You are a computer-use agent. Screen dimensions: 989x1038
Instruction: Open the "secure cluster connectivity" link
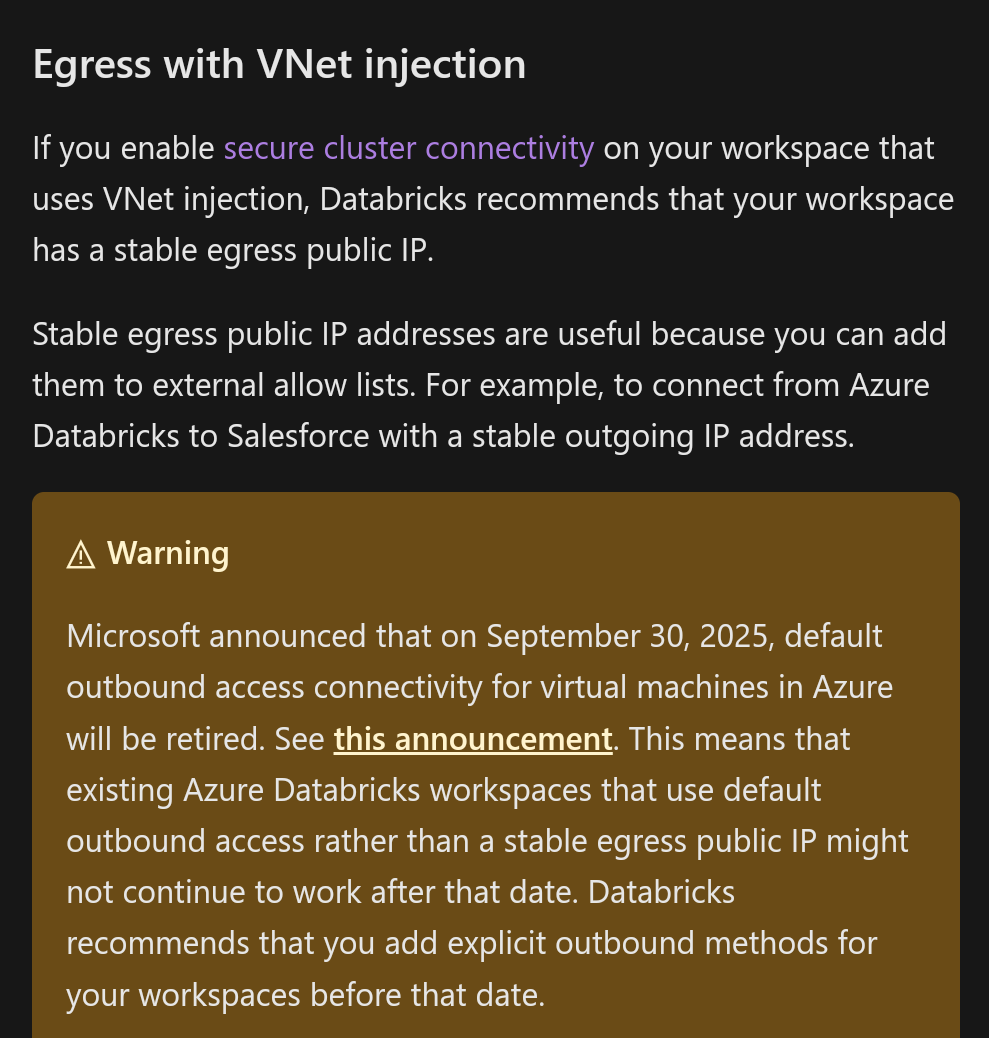coord(409,148)
